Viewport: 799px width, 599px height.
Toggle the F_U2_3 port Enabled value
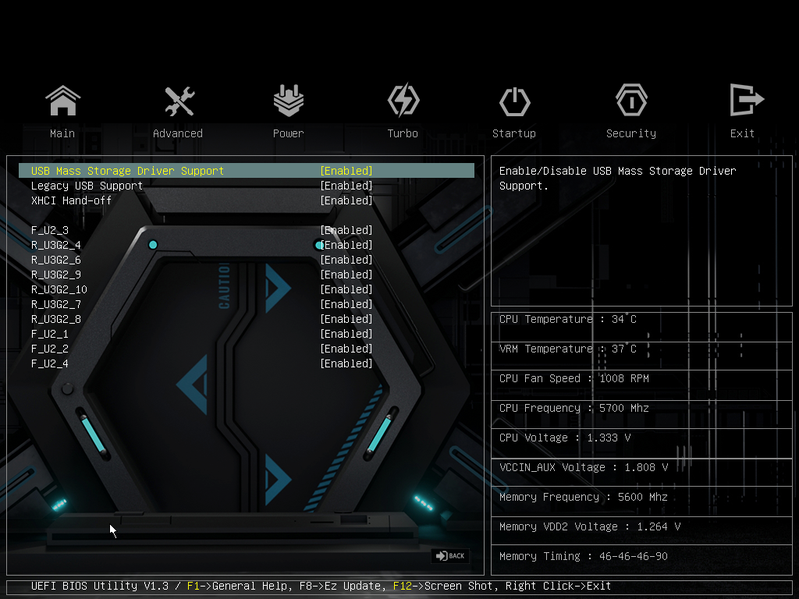click(346, 230)
